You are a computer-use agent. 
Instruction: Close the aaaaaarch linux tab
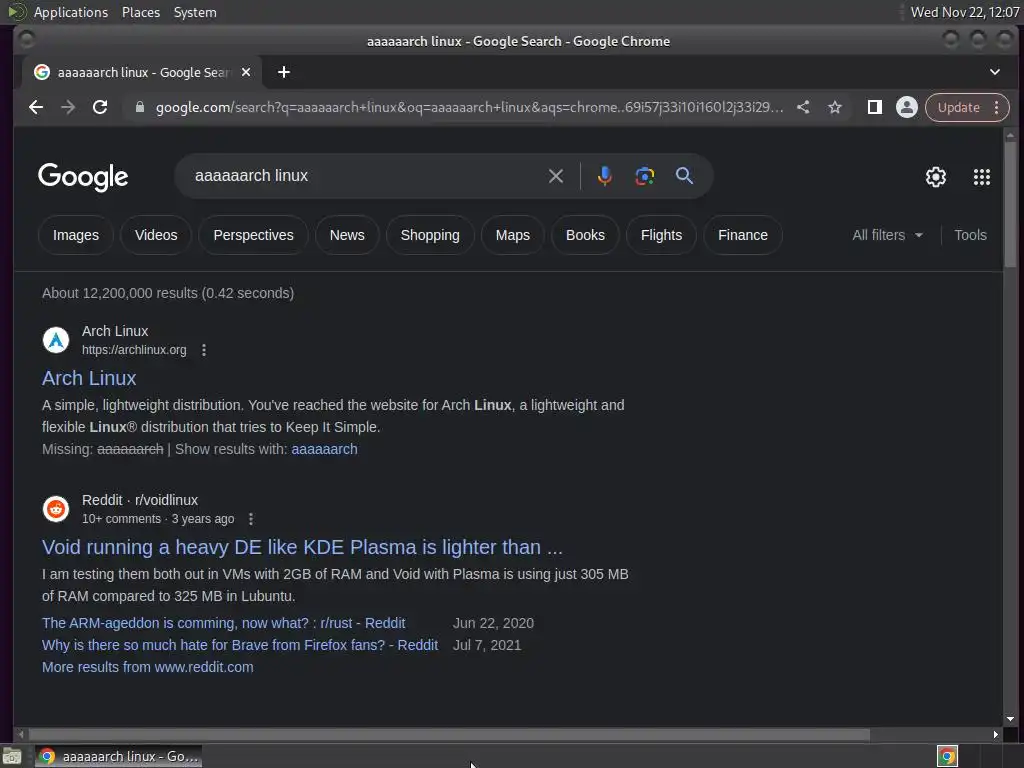click(x=246, y=72)
